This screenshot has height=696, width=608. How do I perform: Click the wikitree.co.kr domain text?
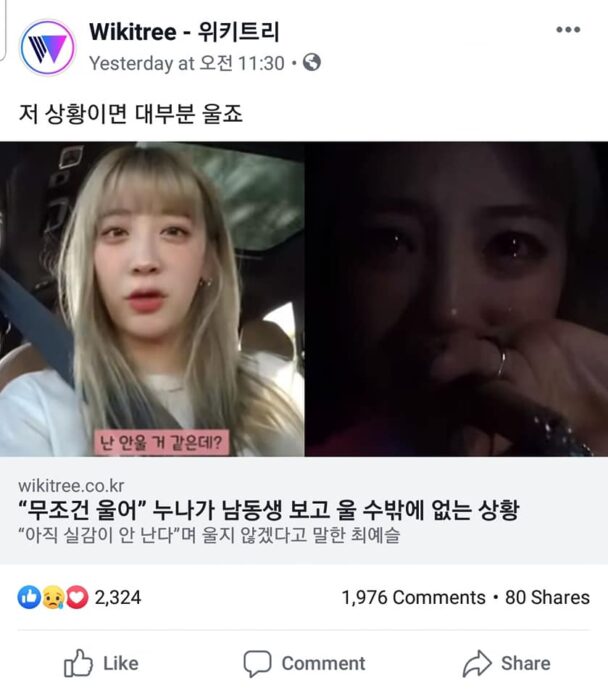pyautogui.click(x=71, y=486)
